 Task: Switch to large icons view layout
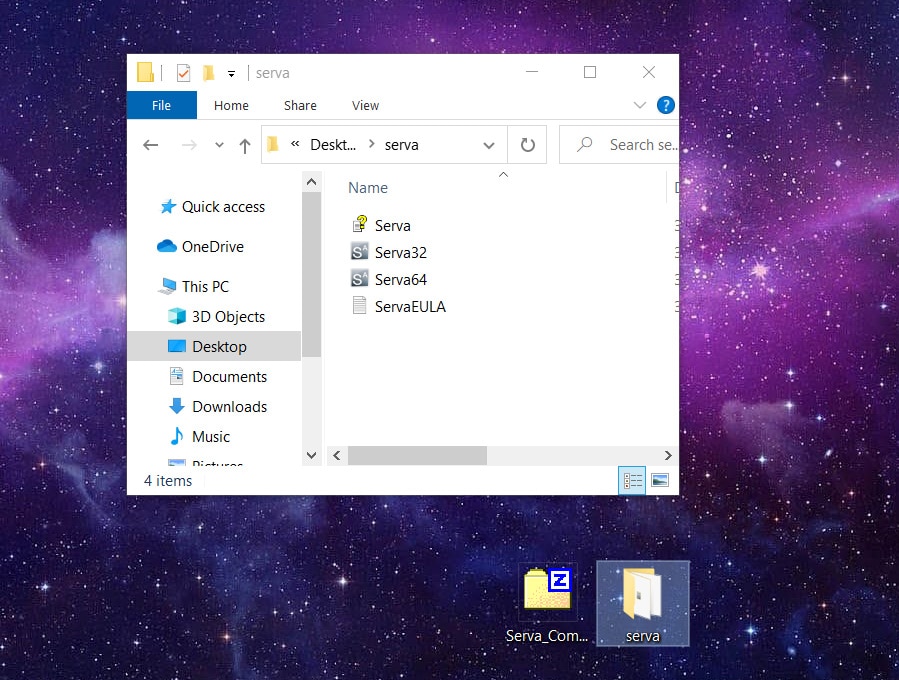[660, 480]
